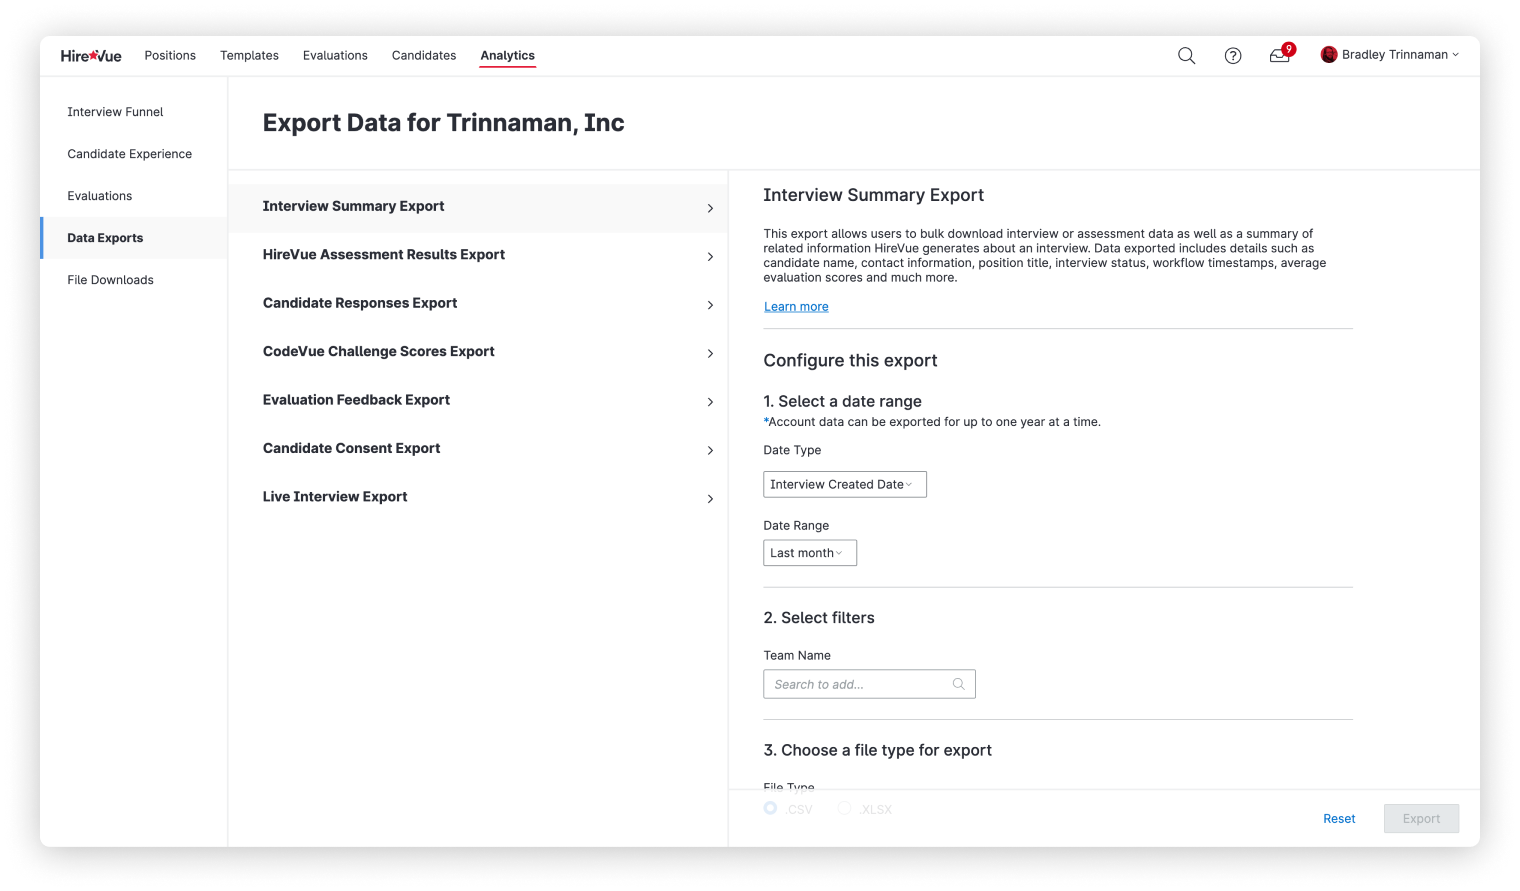Select HireVue Assessment Results Export row
Image resolution: width=1520 pixels, height=891 pixels.
tap(478, 255)
